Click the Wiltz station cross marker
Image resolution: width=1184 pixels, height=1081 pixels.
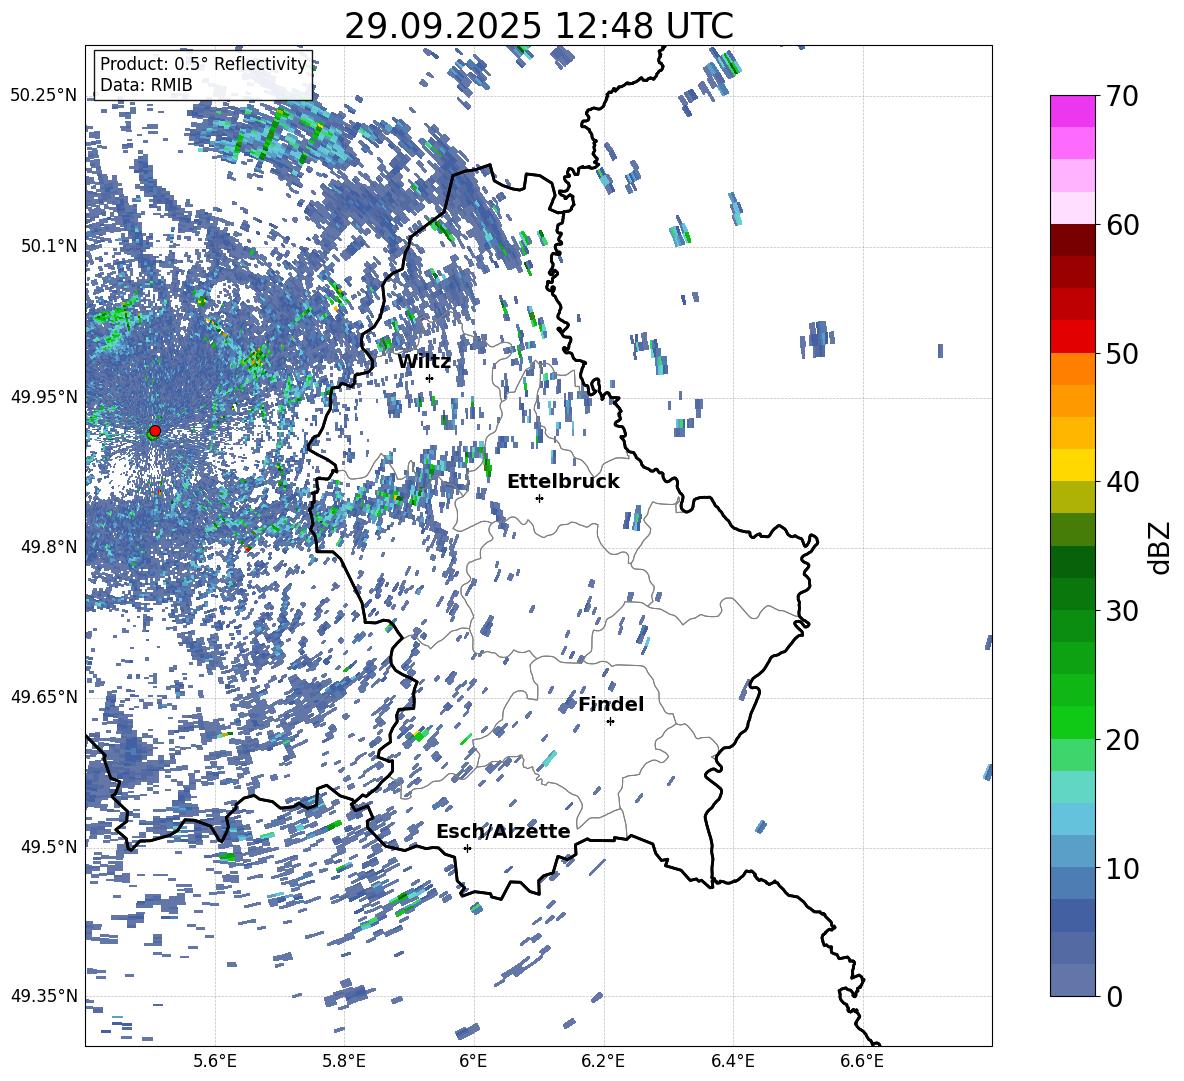pos(430,378)
